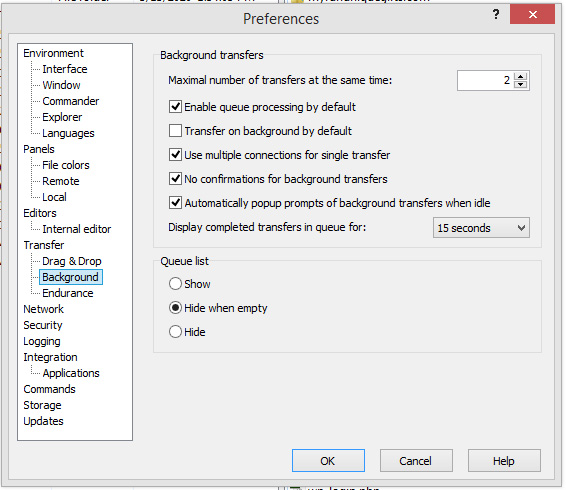Confirm settings with the OK button
The image size is (566, 490).
(x=328, y=461)
